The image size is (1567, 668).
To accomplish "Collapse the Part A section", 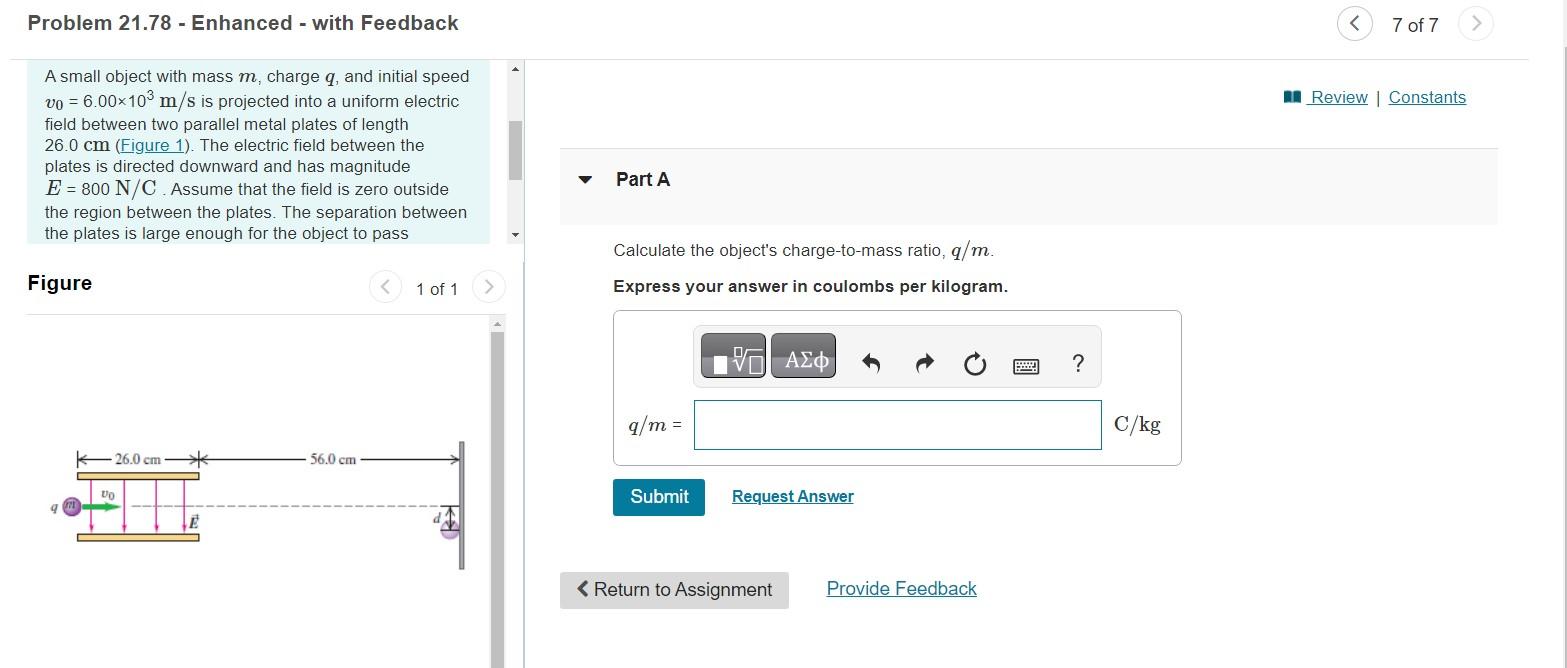I will pos(585,180).
